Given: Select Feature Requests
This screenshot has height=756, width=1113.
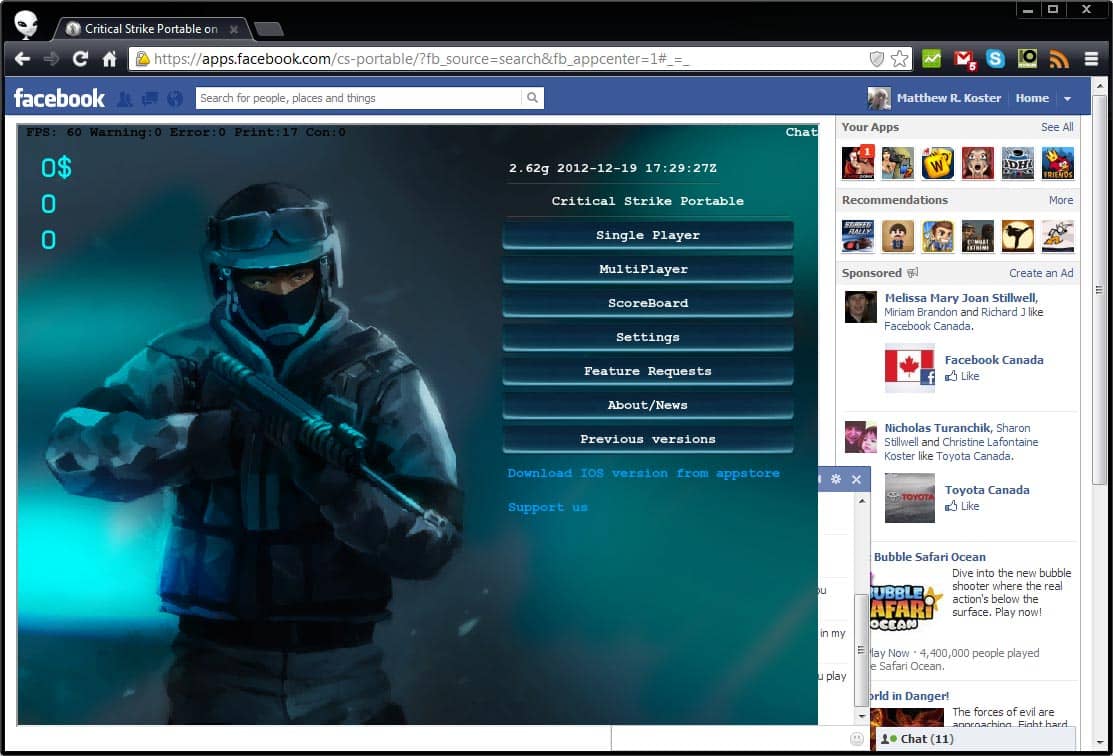Looking at the screenshot, I should (x=647, y=371).
